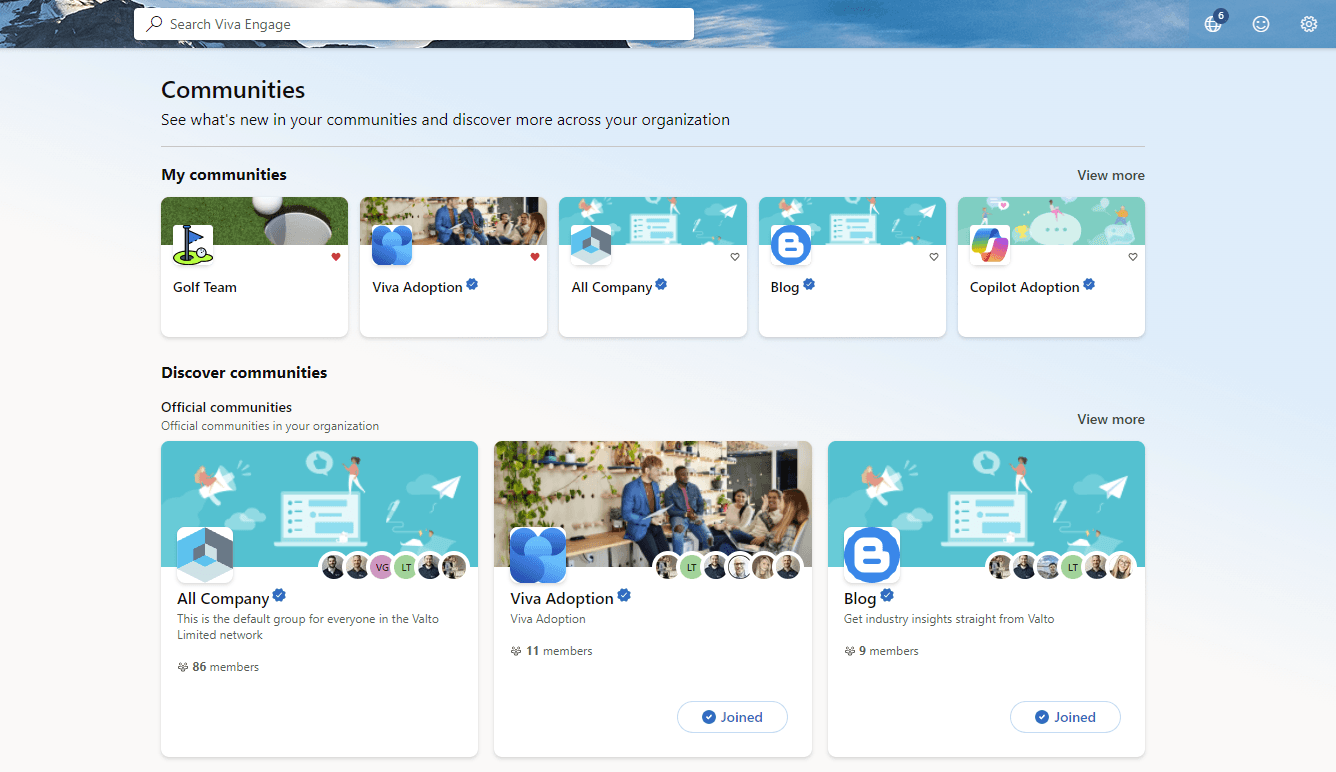Viewport: 1336px width, 772px height.
Task: Click members icon next to 11 members
Action: pos(516,651)
